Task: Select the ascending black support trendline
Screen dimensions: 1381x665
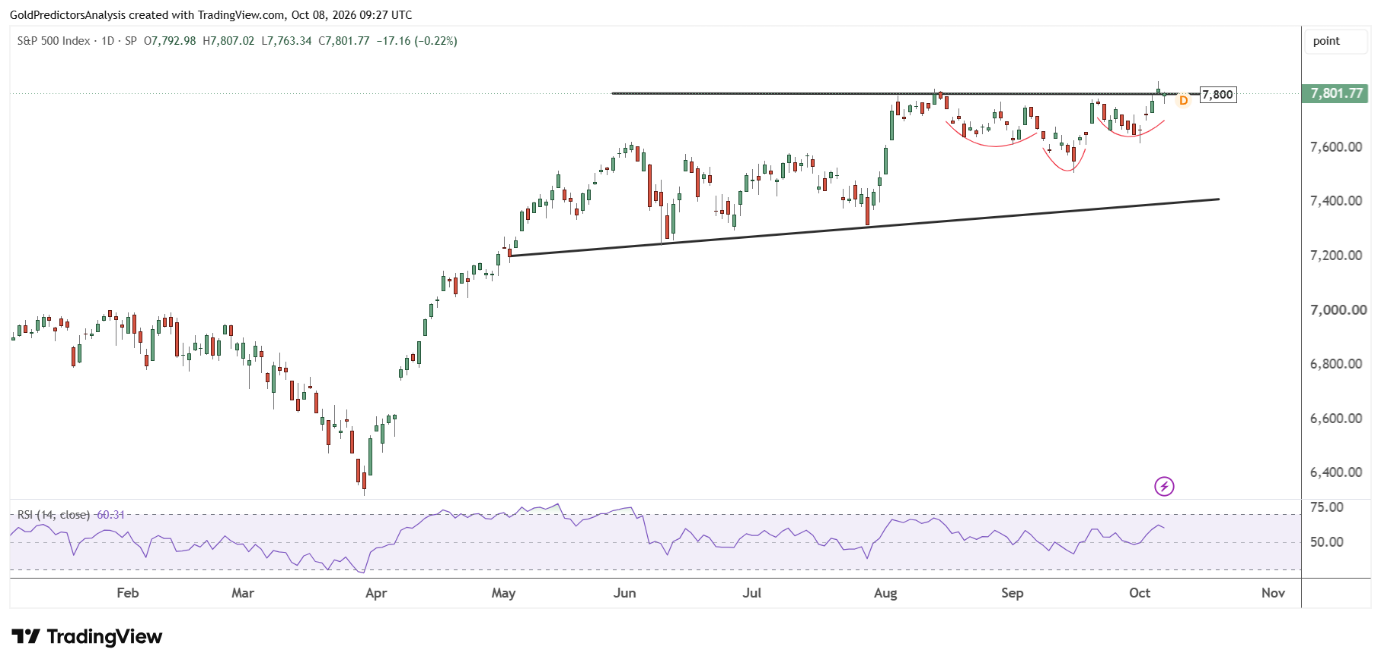Action: coord(863,228)
